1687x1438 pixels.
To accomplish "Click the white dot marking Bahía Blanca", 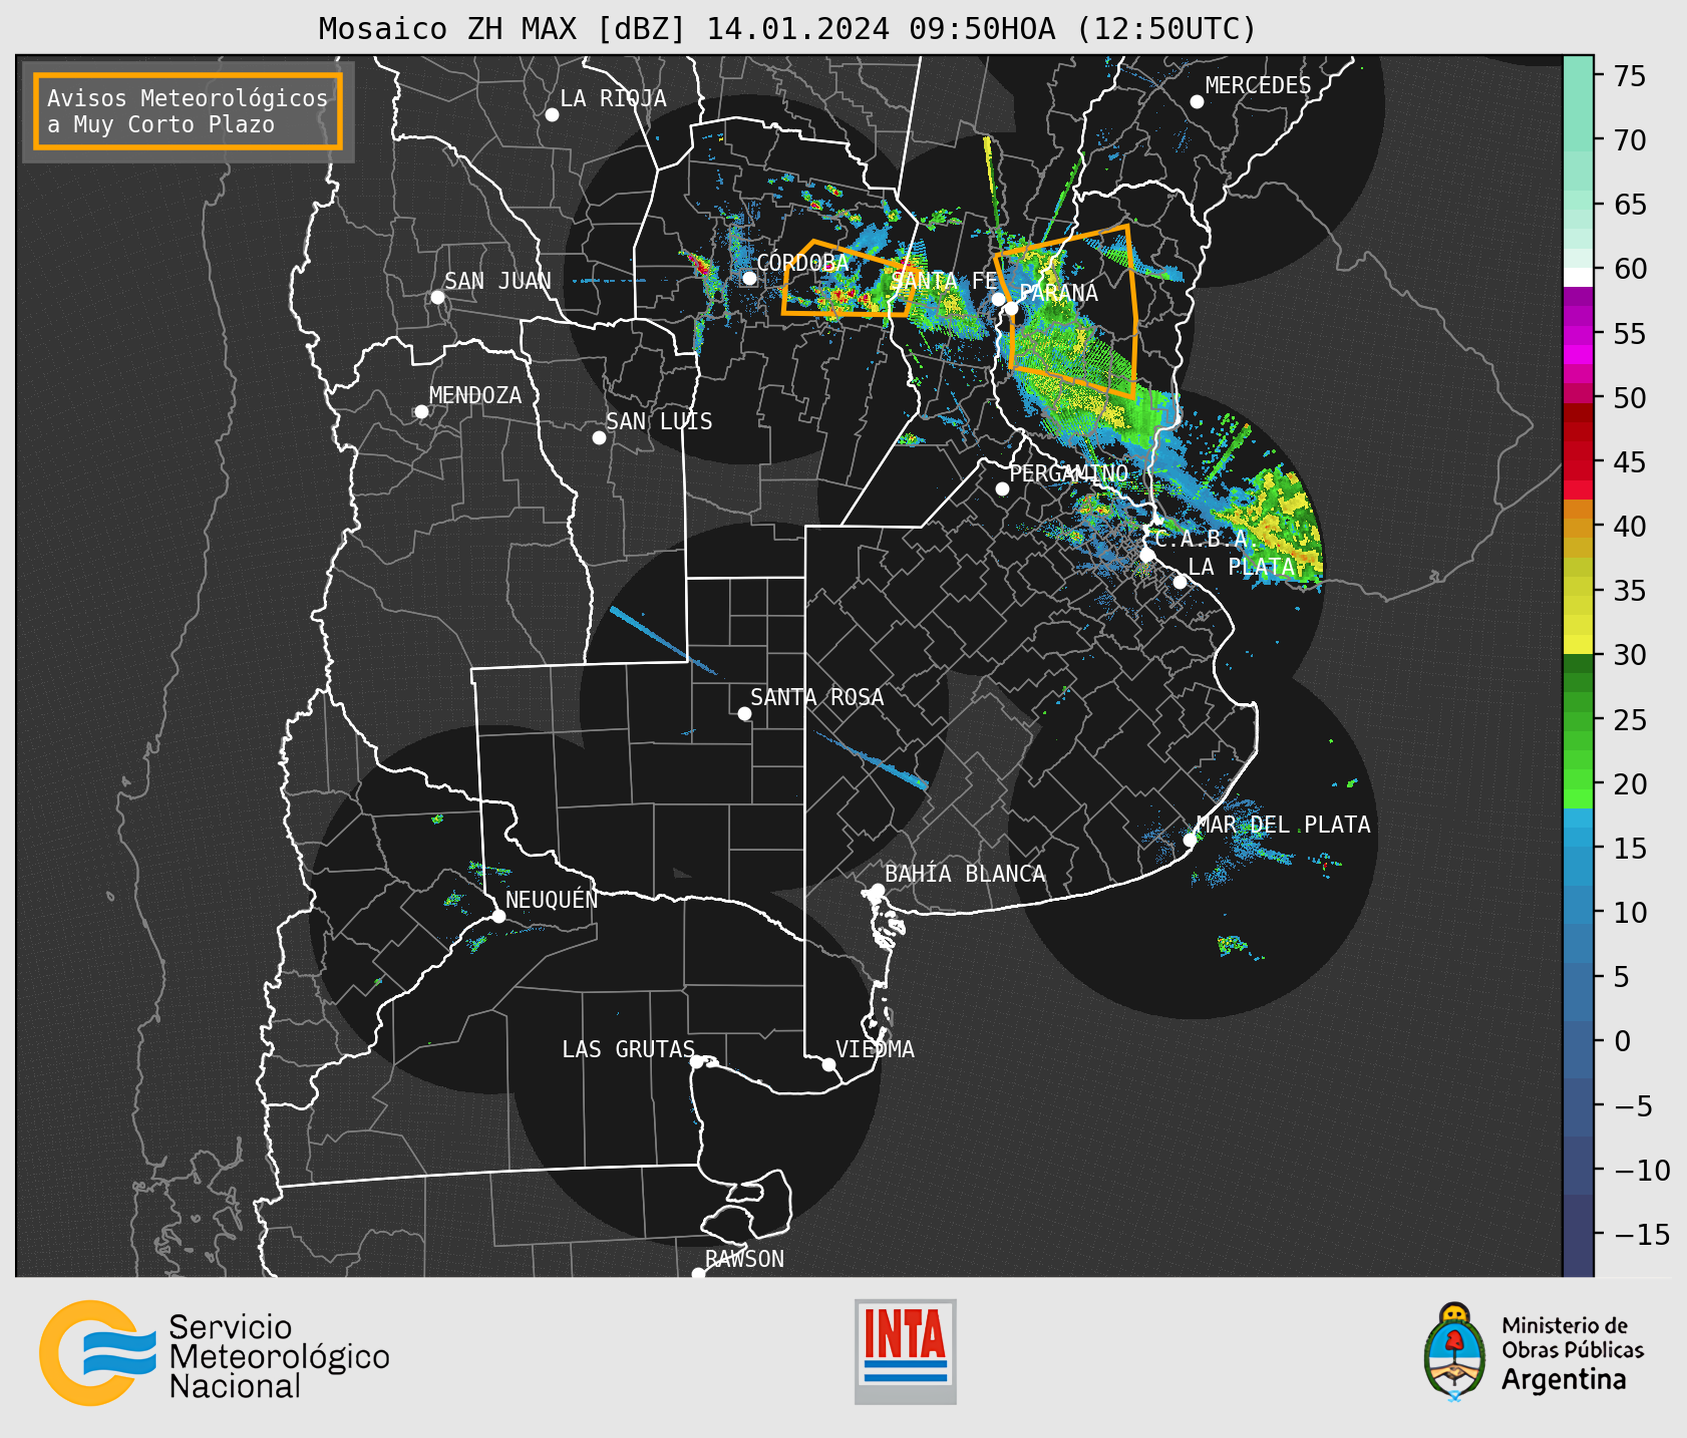I will 877,890.
